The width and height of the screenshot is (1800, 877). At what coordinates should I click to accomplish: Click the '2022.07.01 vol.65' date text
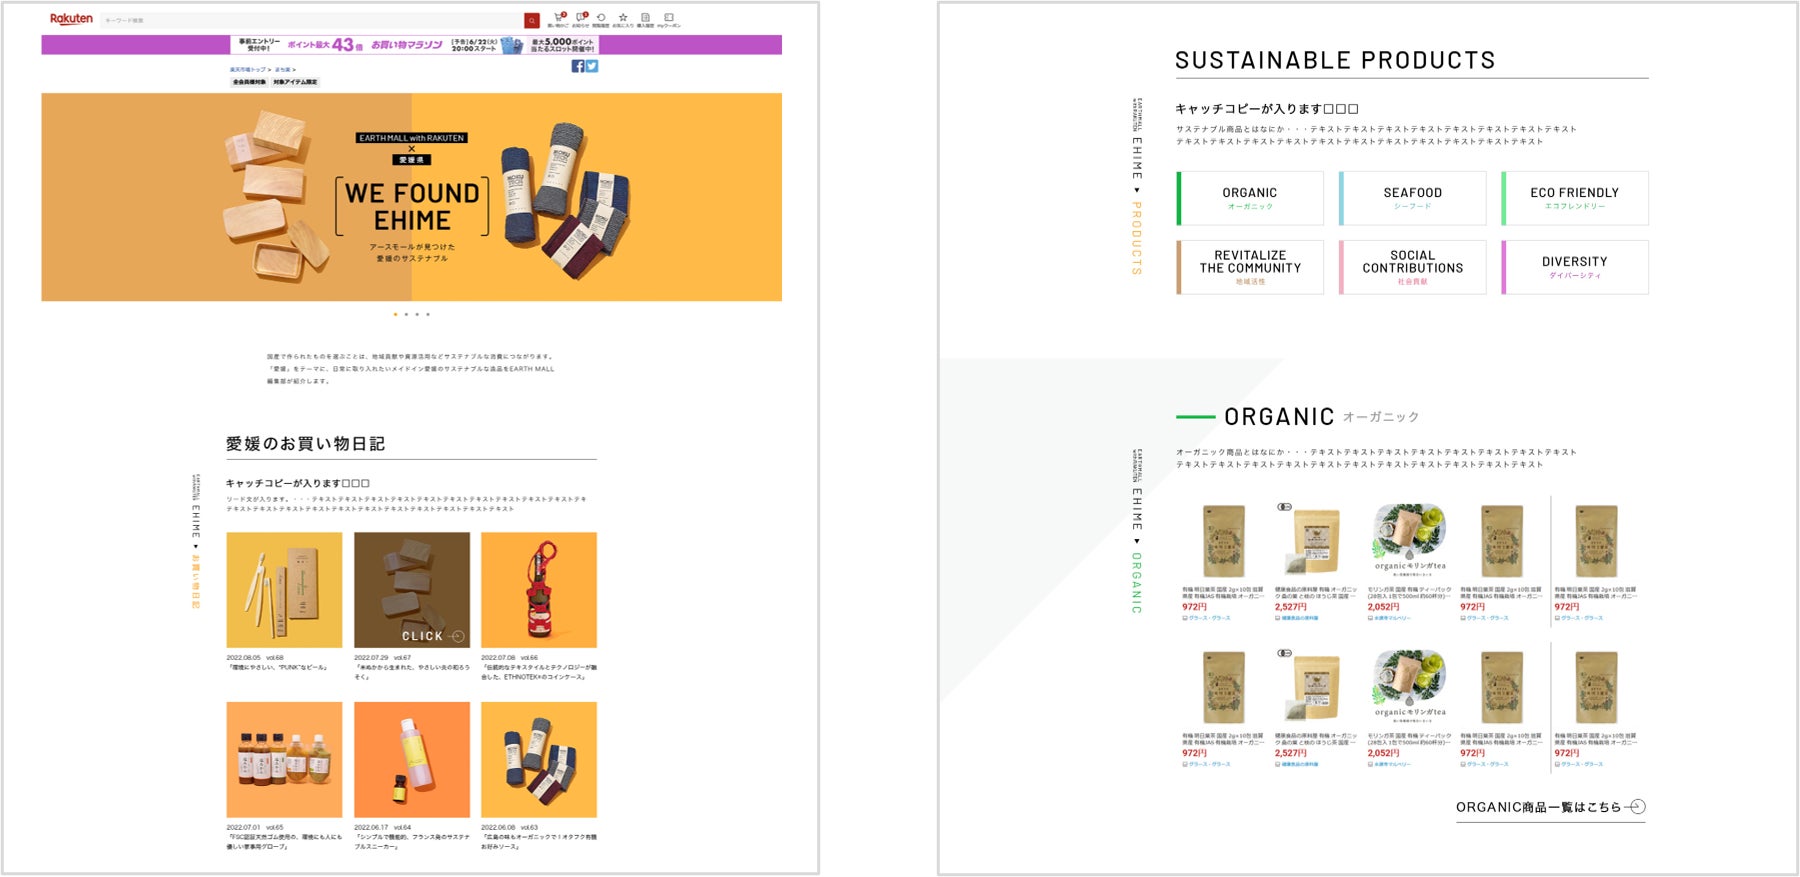point(255,828)
